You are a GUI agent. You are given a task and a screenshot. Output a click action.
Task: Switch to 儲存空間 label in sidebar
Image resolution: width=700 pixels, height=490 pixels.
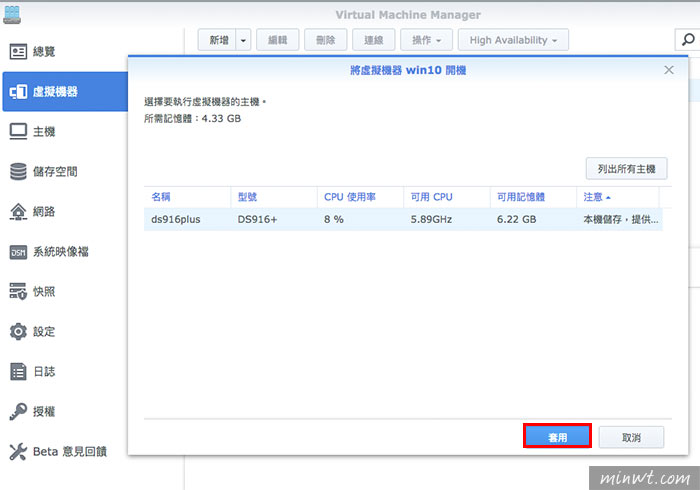(55, 171)
